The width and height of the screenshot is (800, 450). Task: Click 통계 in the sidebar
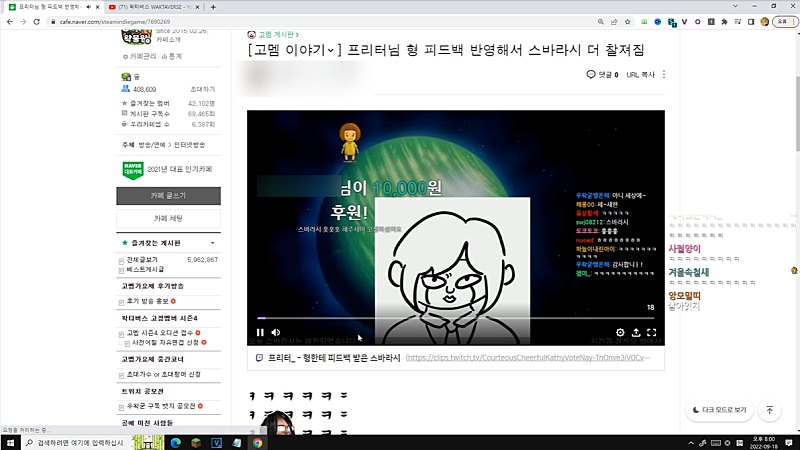(x=172, y=56)
